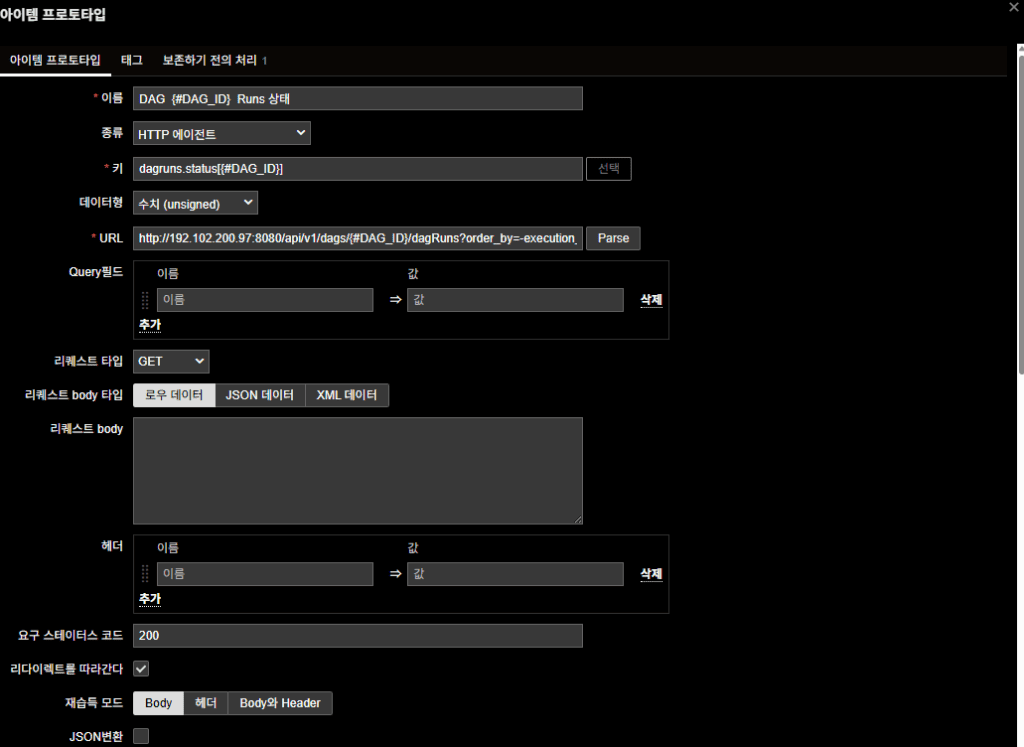The width and height of the screenshot is (1024, 747).
Task: Click drag handle icon in Query필드 row
Action: pos(145,300)
